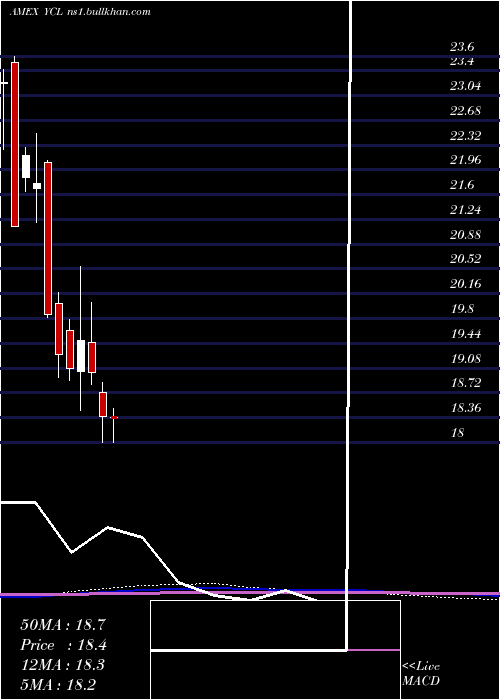The image size is (500, 700).
Task: Click the 23.6 price axis label
Action: [462, 47]
